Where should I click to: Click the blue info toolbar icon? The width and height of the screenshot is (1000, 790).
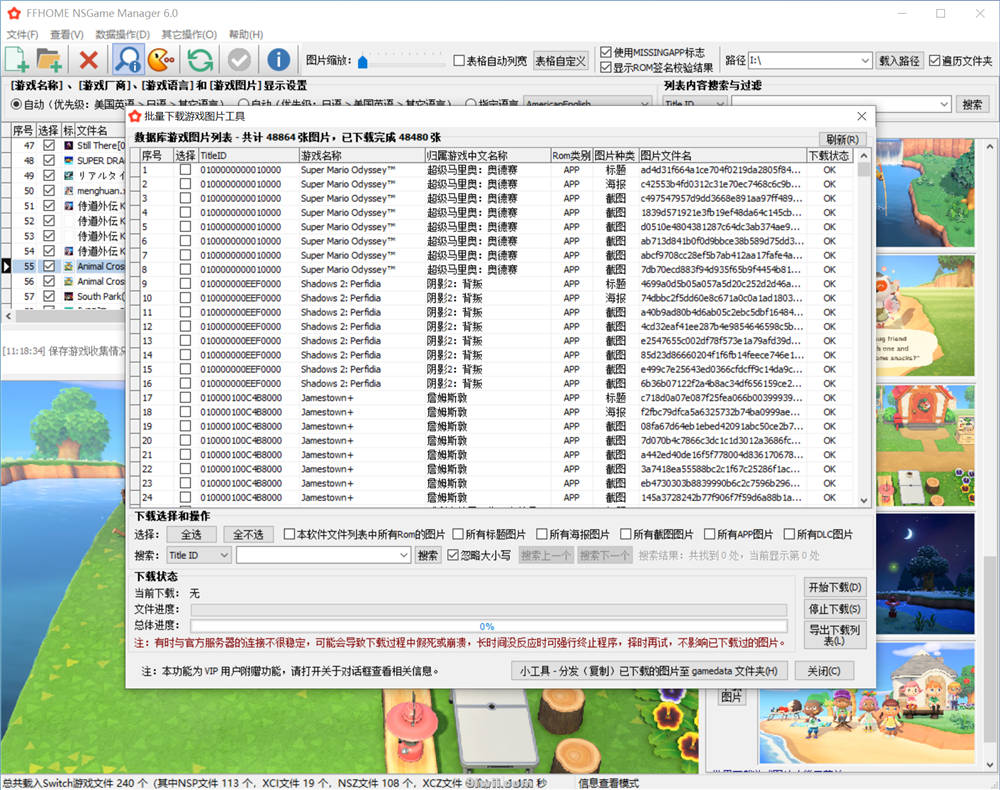coord(278,60)
